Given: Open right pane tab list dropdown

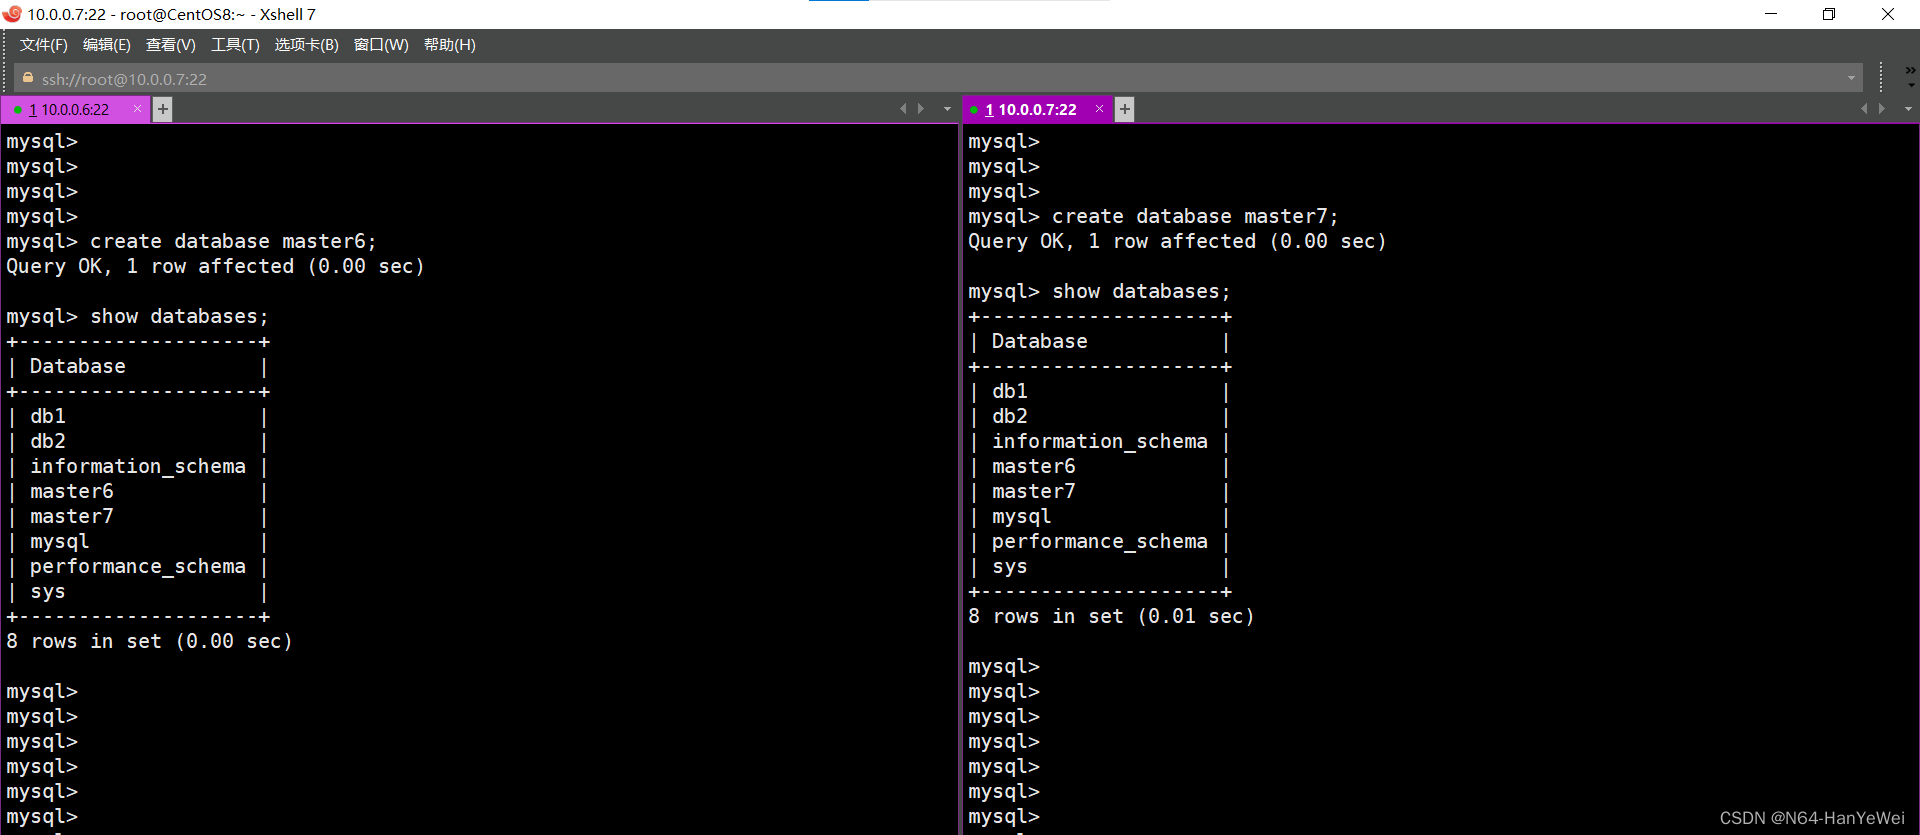Looking at the screenshot, I should click(1908, 109).
